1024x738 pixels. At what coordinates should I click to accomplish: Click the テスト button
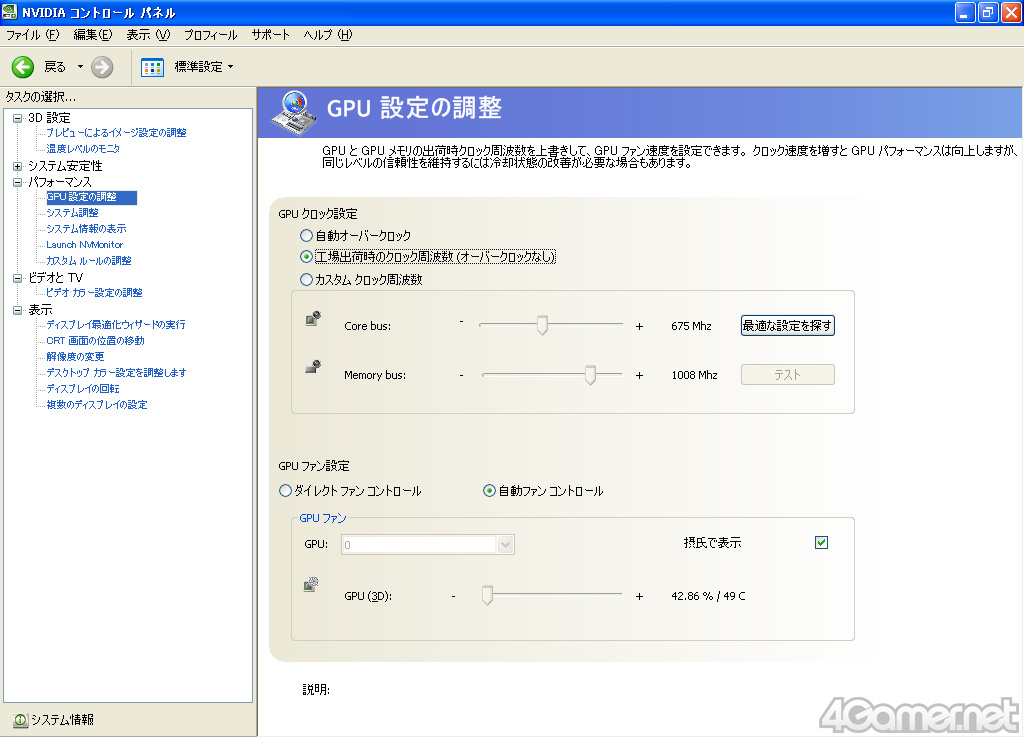(x=787, y=375)
